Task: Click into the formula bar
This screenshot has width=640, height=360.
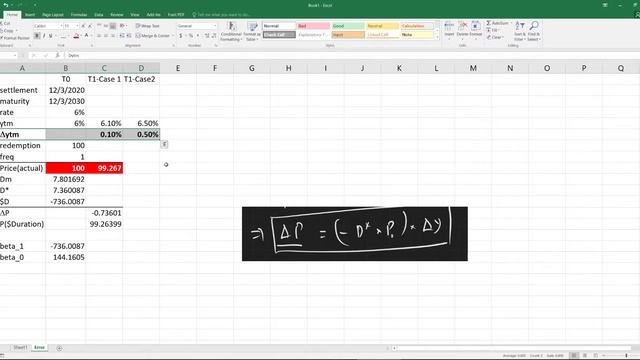Action: tap(351, 55)
